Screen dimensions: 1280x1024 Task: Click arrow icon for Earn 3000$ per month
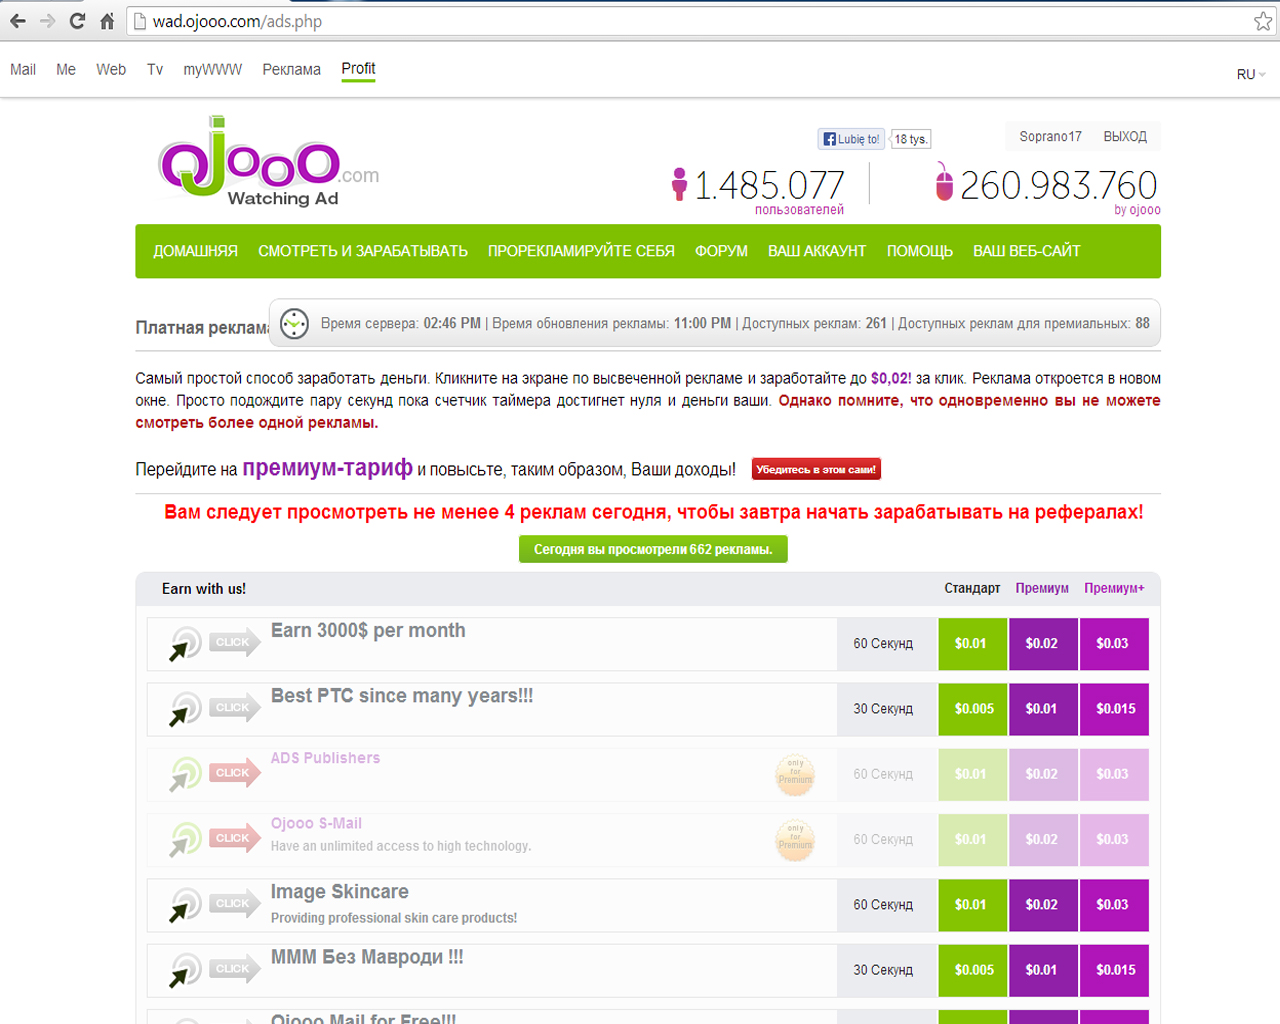click(185, 644)
